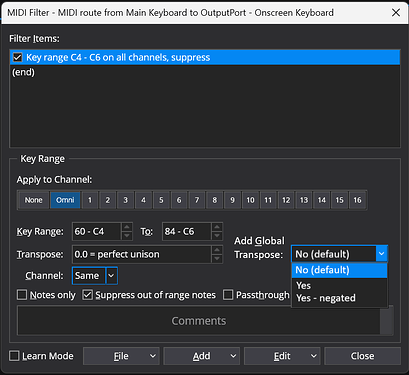Increase the Key Range start value
The width and height of the screenshot is (409, 375).
coord(127,227)
